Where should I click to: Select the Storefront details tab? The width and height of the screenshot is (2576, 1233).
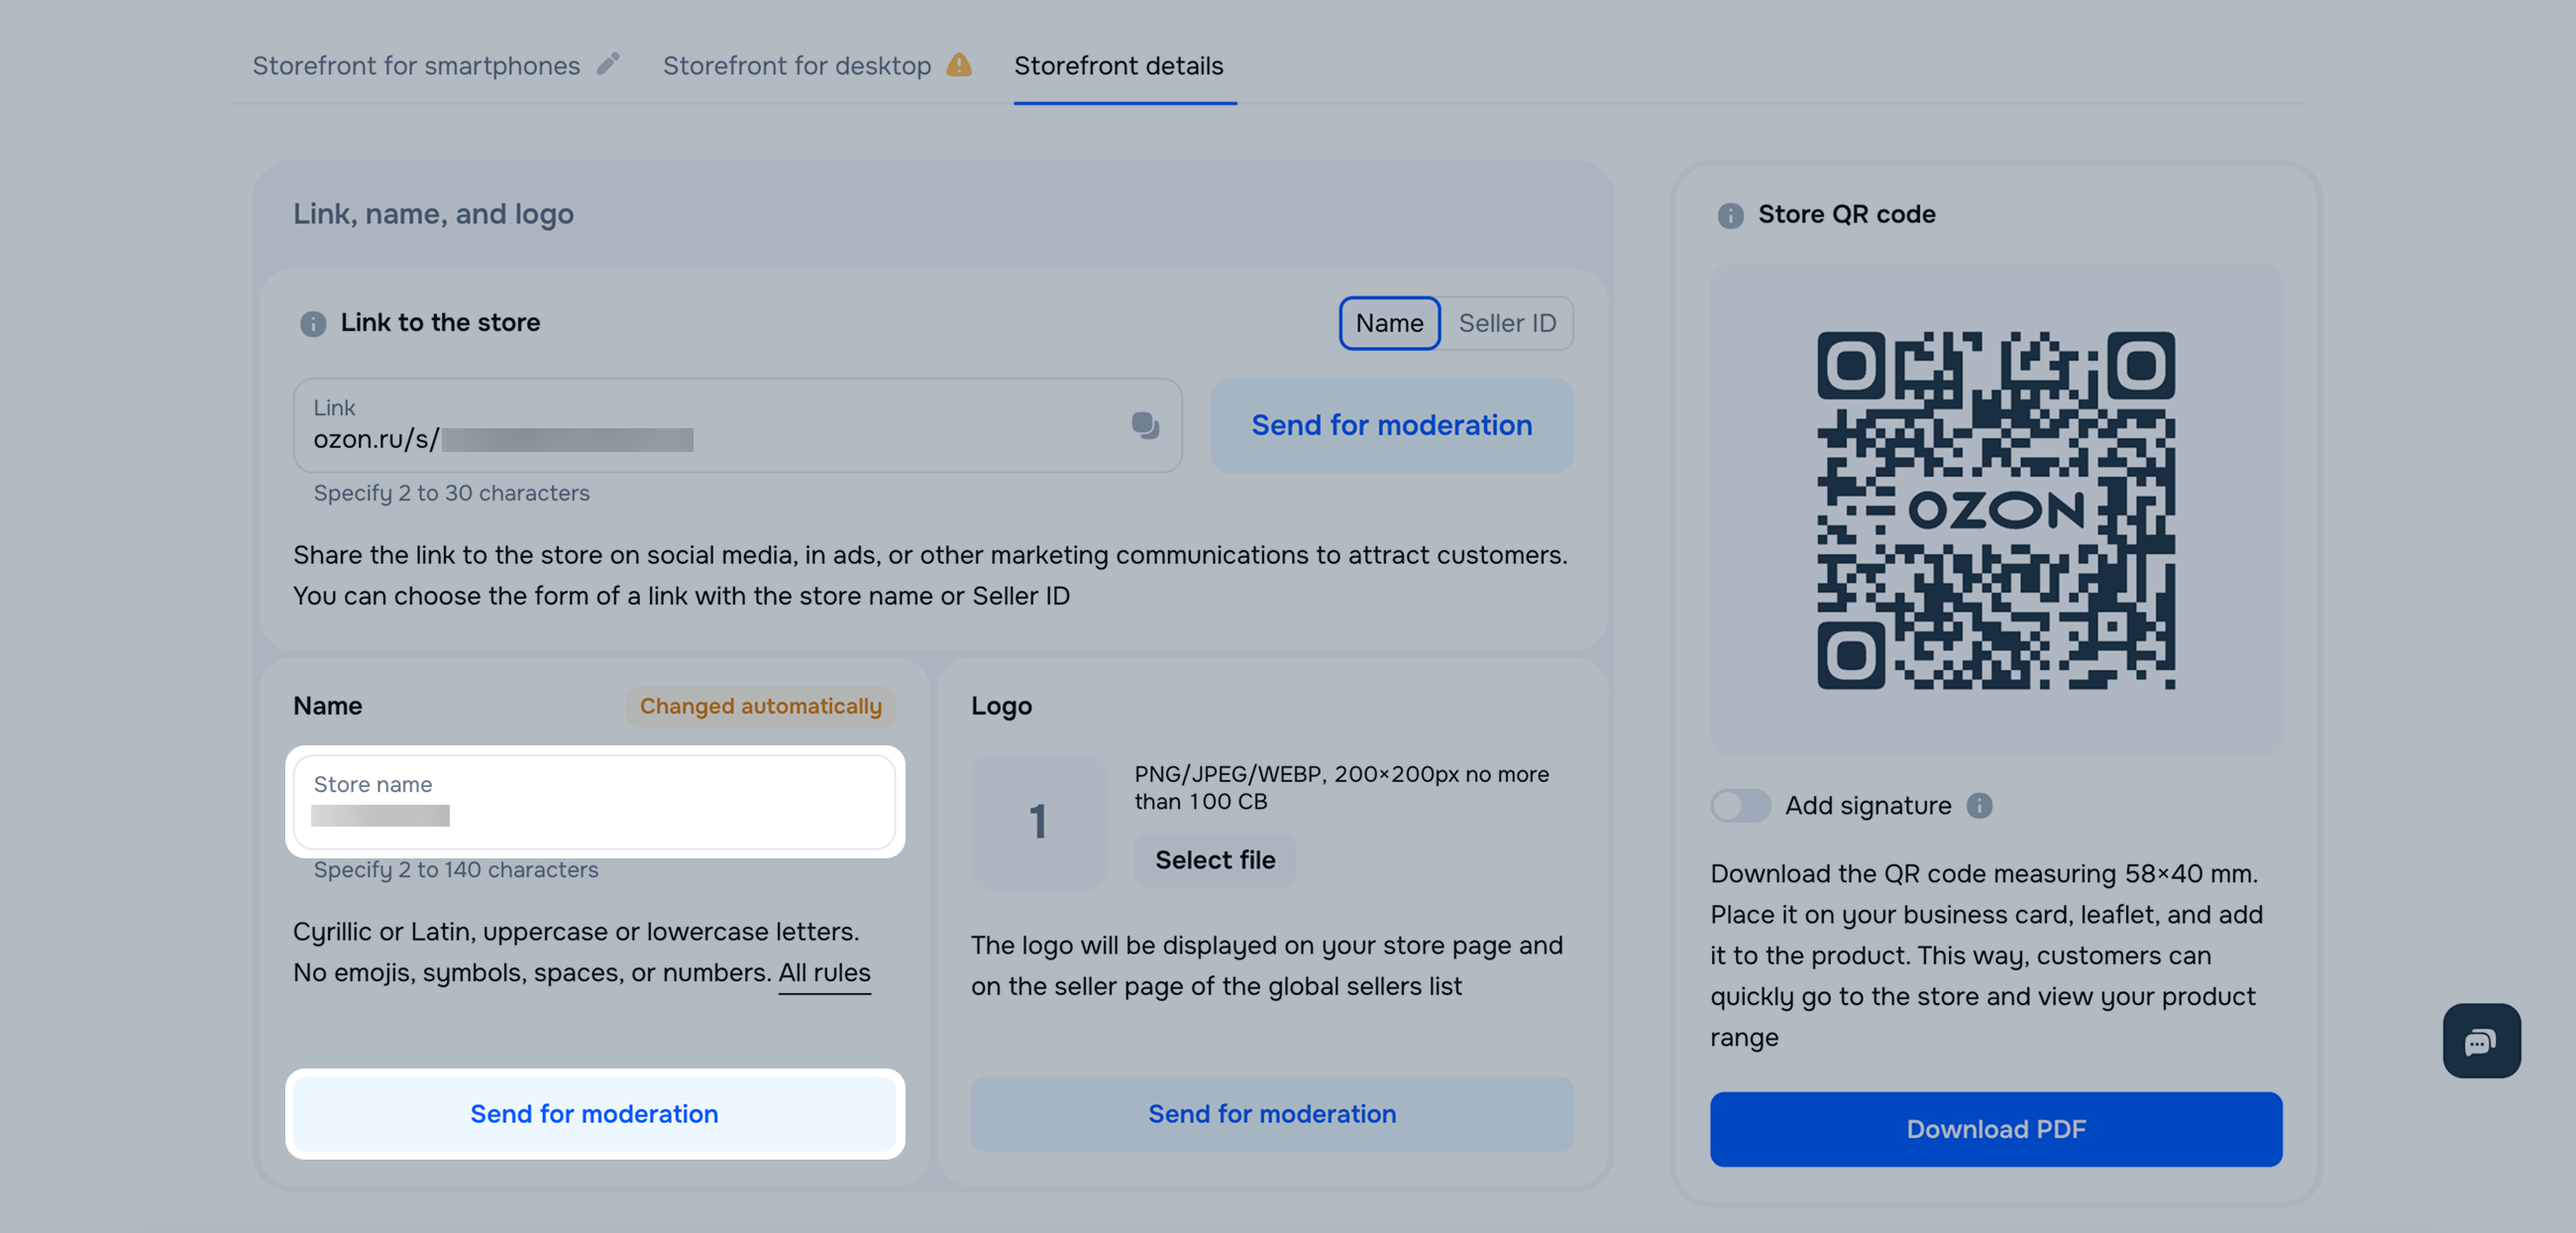[1118, 66]
